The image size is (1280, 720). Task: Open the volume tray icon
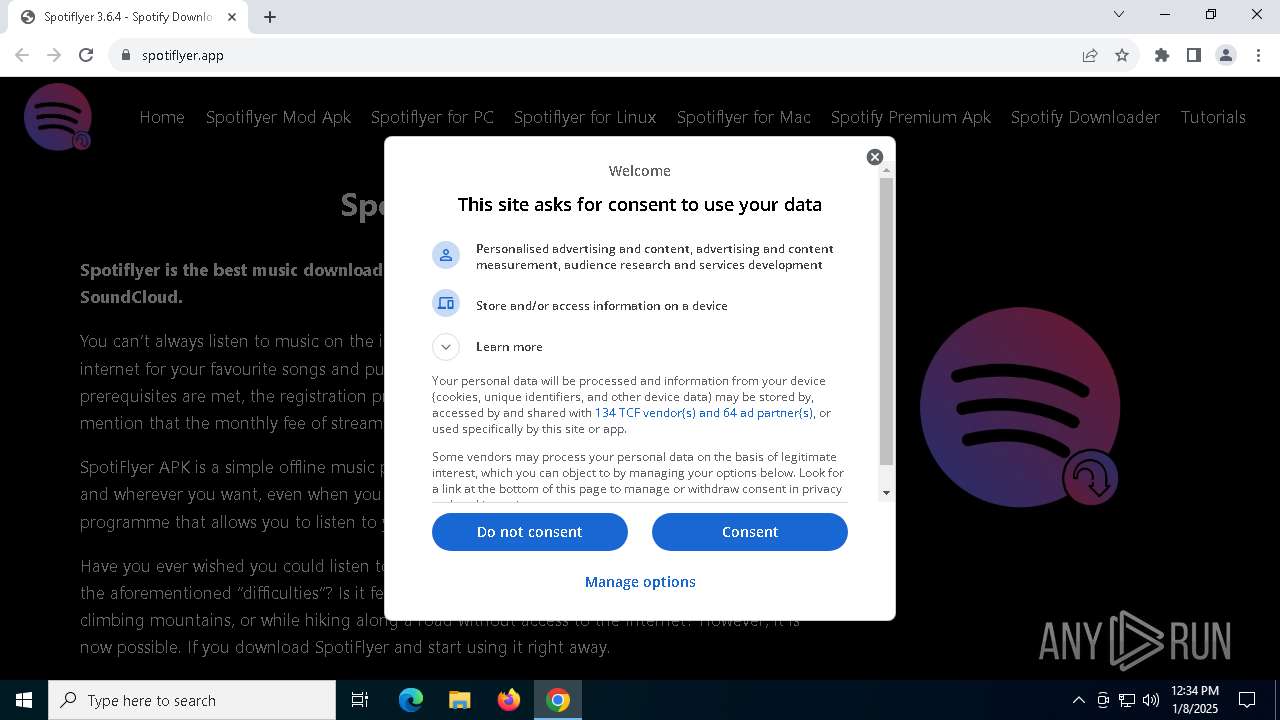(x=1151, y=700)
